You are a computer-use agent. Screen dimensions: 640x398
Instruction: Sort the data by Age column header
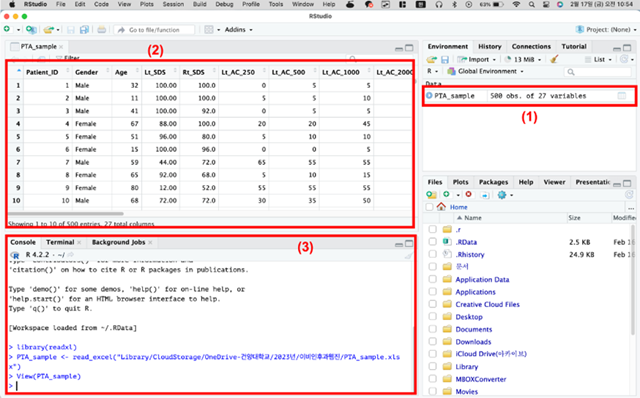126,72
